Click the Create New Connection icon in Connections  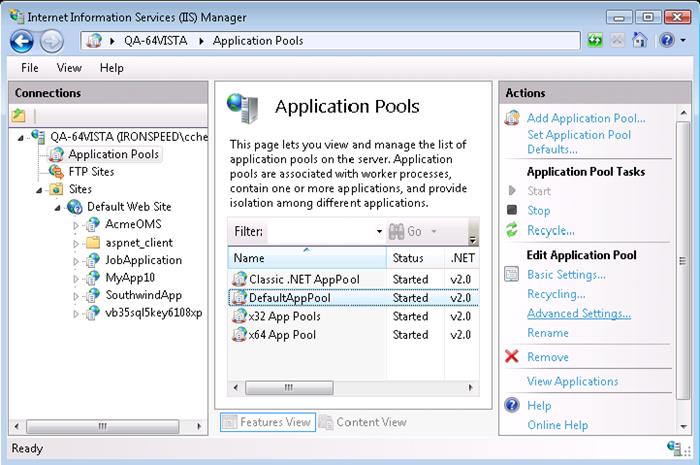[x=19, y=116]
